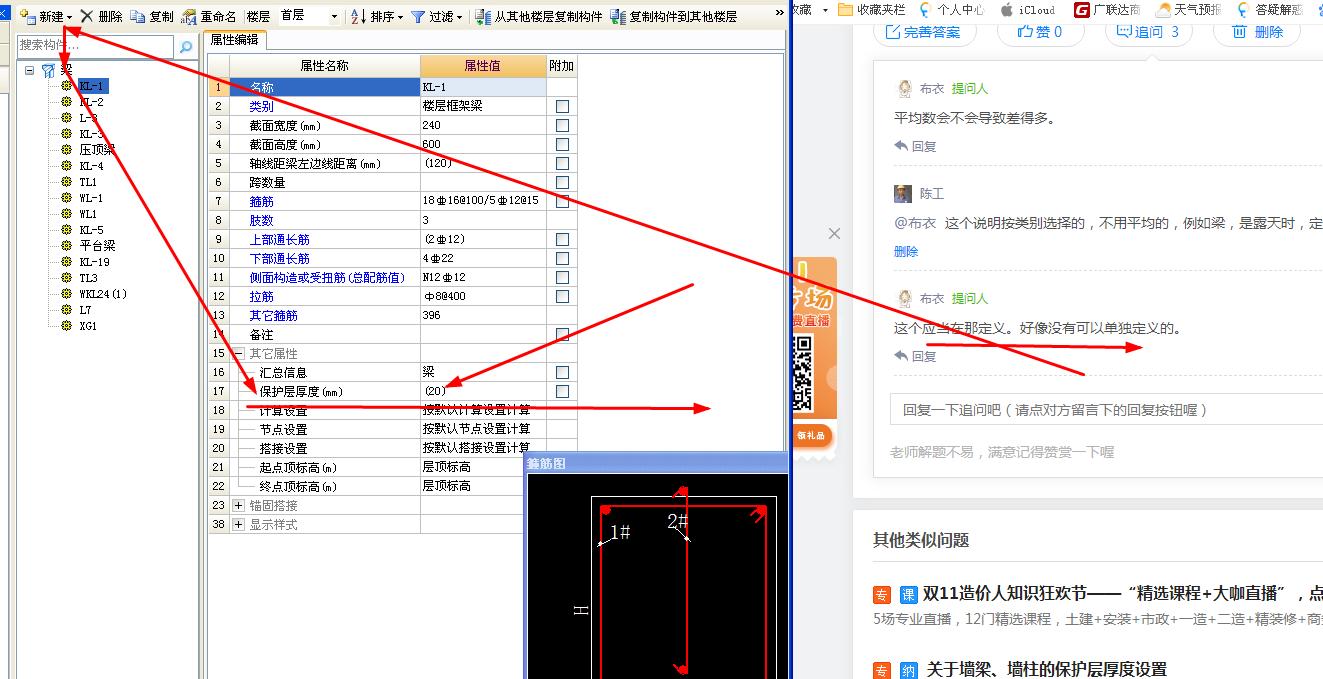Viewport: 1323px width, 679px height.
Task: Click 复制构件到其他楼层 toolbar icon
Action: coord(618,17)
